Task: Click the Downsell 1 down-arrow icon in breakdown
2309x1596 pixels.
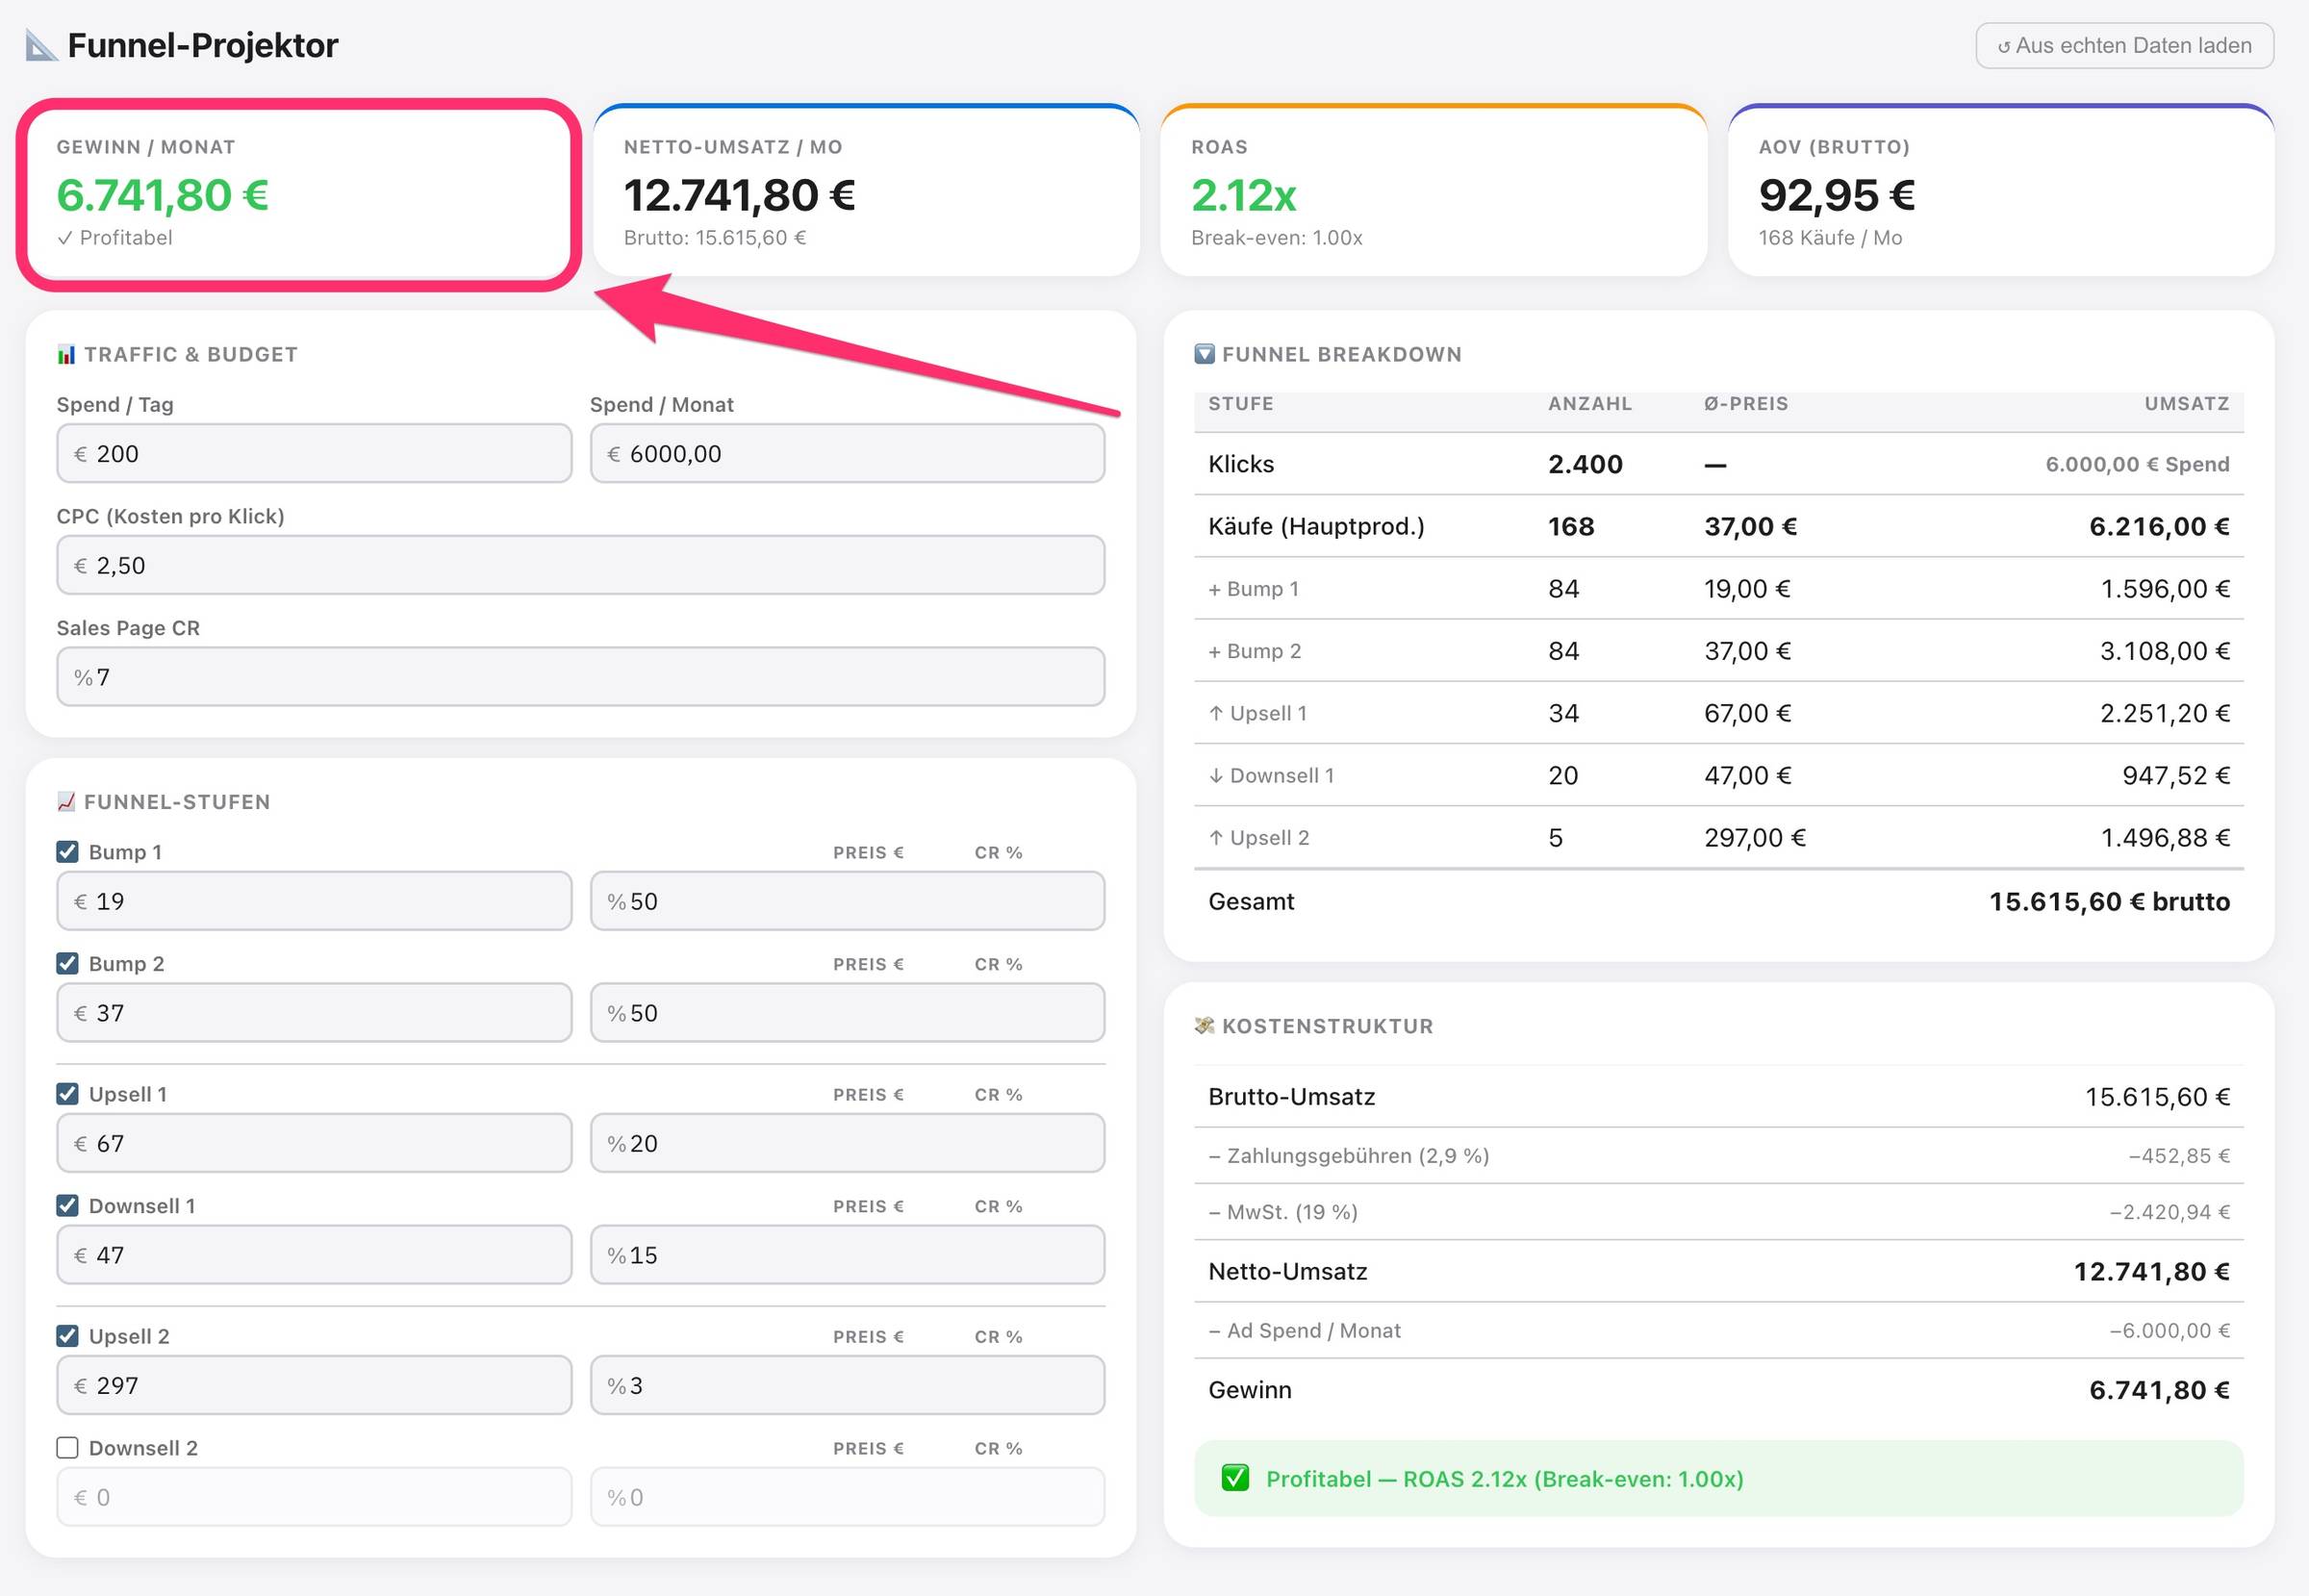Action: pos(1216,776)
